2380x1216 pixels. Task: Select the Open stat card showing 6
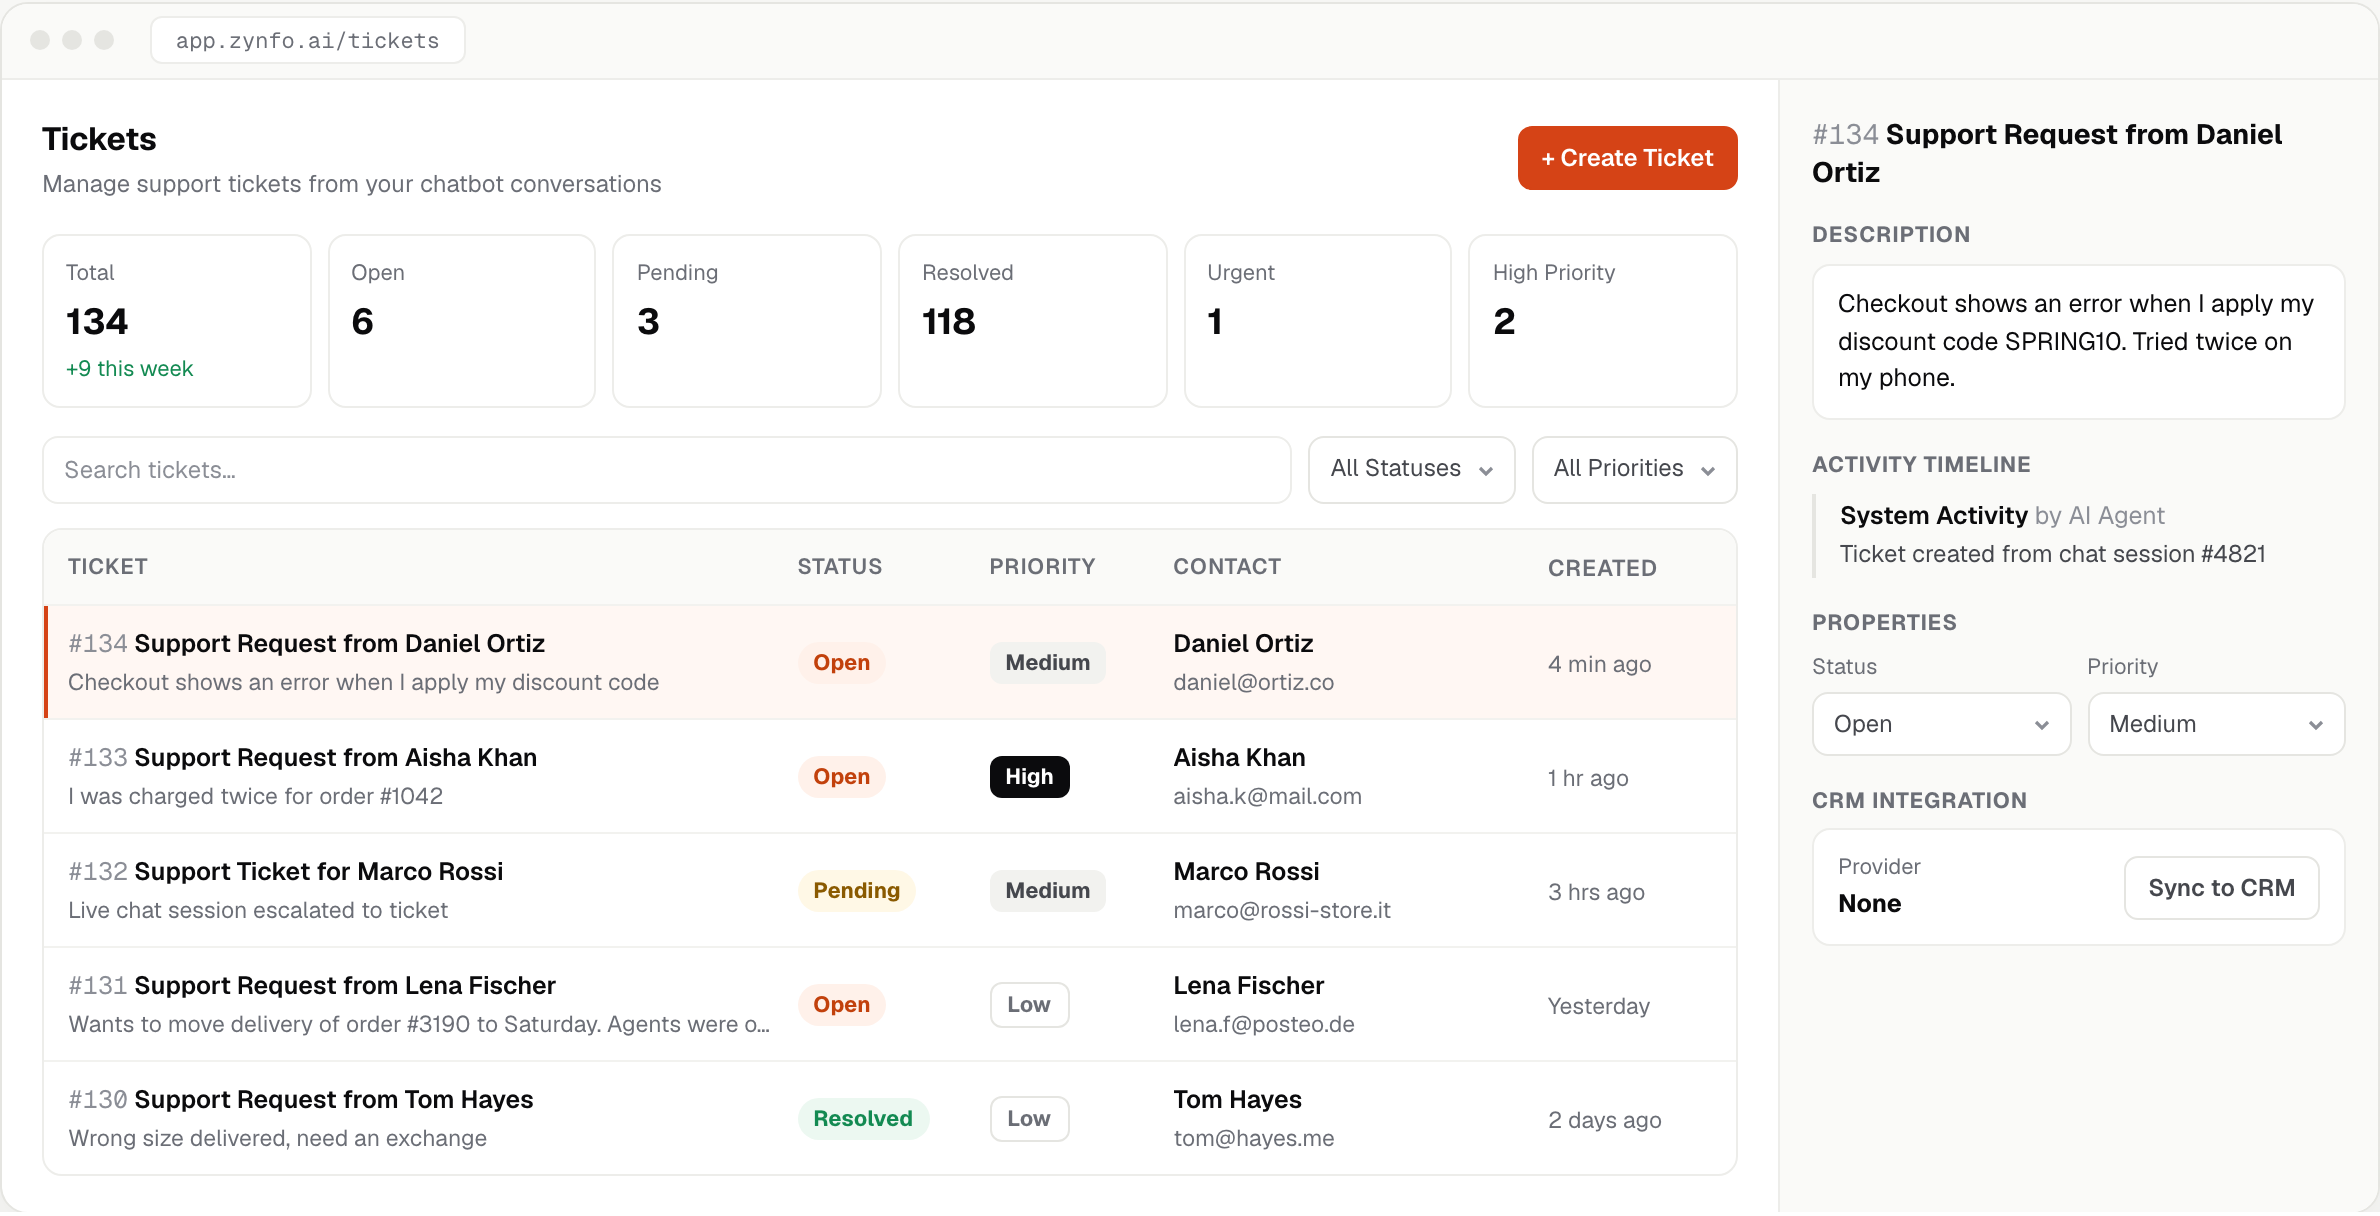[462, 321]
